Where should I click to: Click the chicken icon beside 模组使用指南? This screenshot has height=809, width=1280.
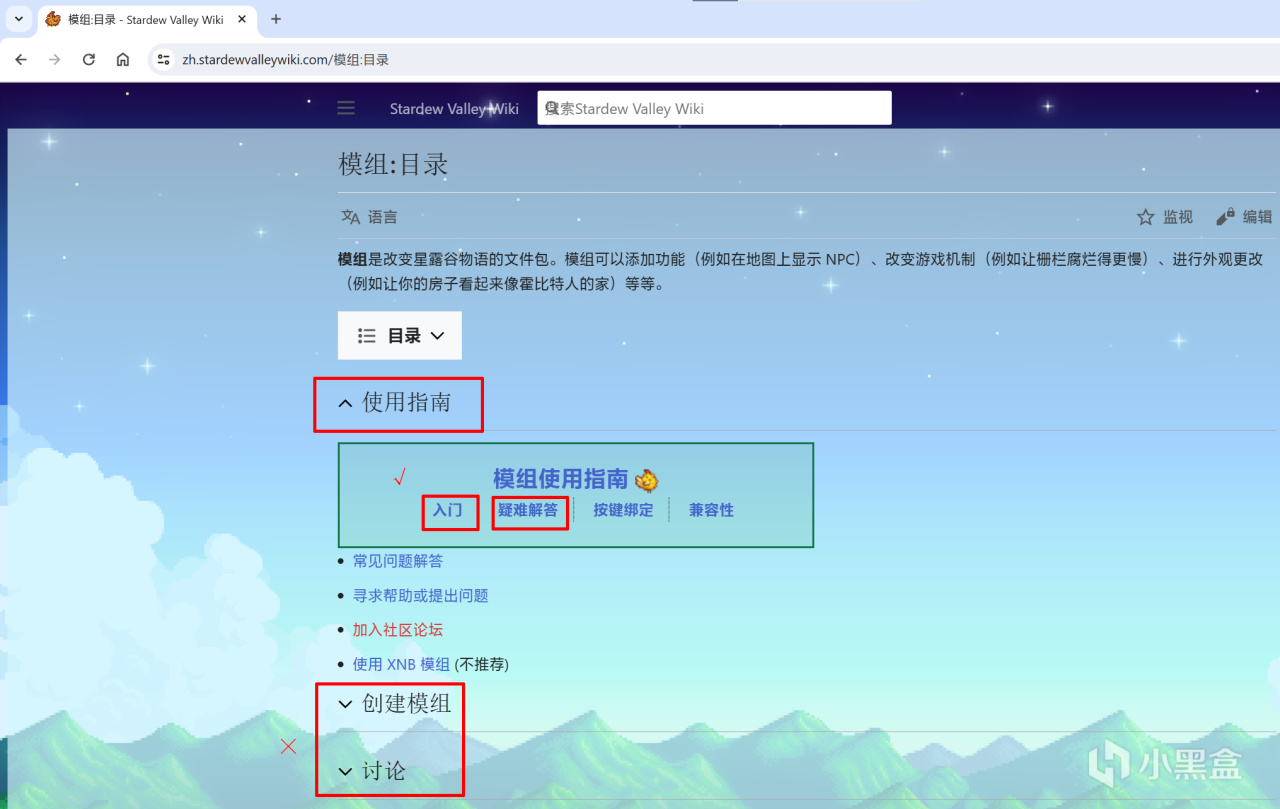click(x=647, y=480)
